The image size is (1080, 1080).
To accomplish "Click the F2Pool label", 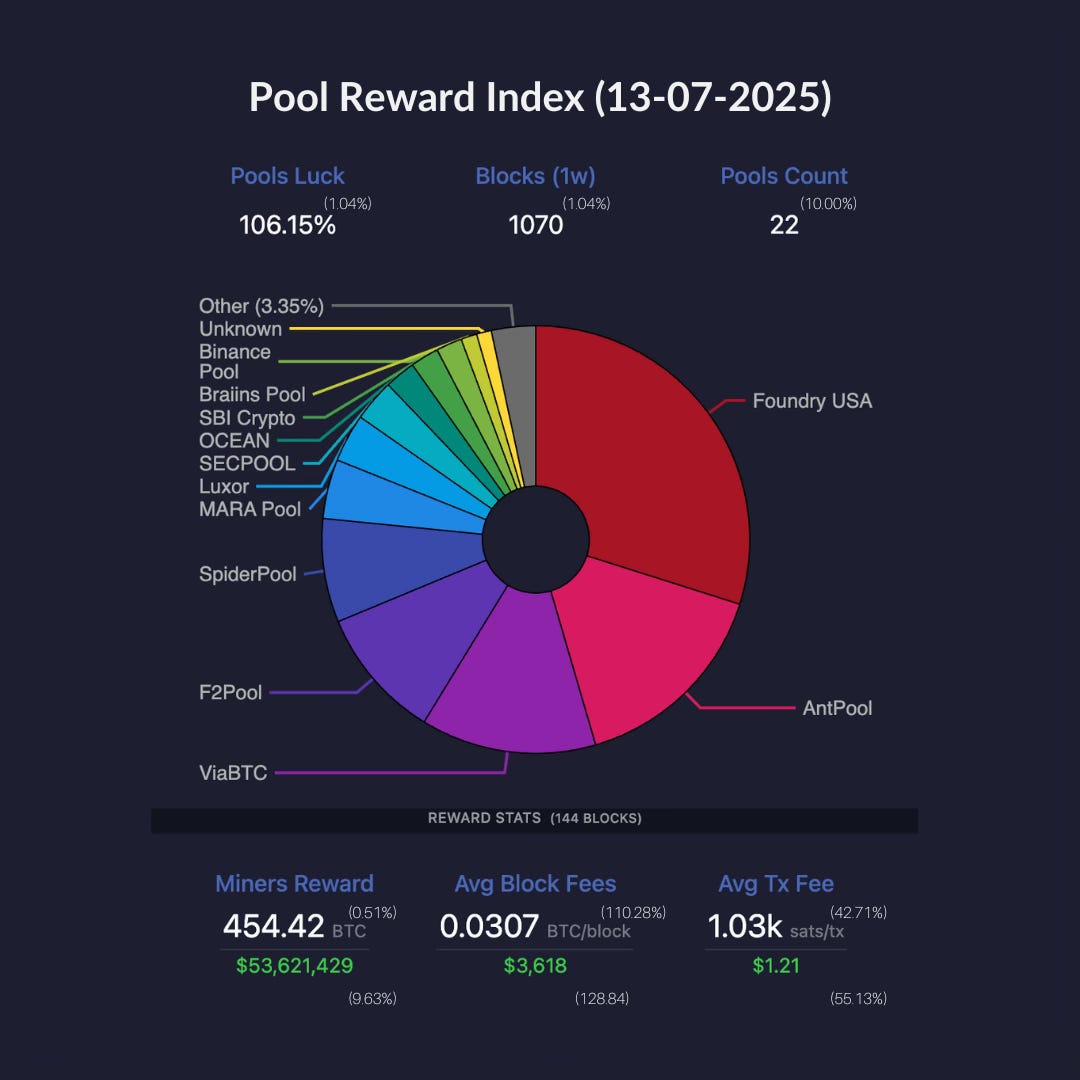I will click(230, 692).
